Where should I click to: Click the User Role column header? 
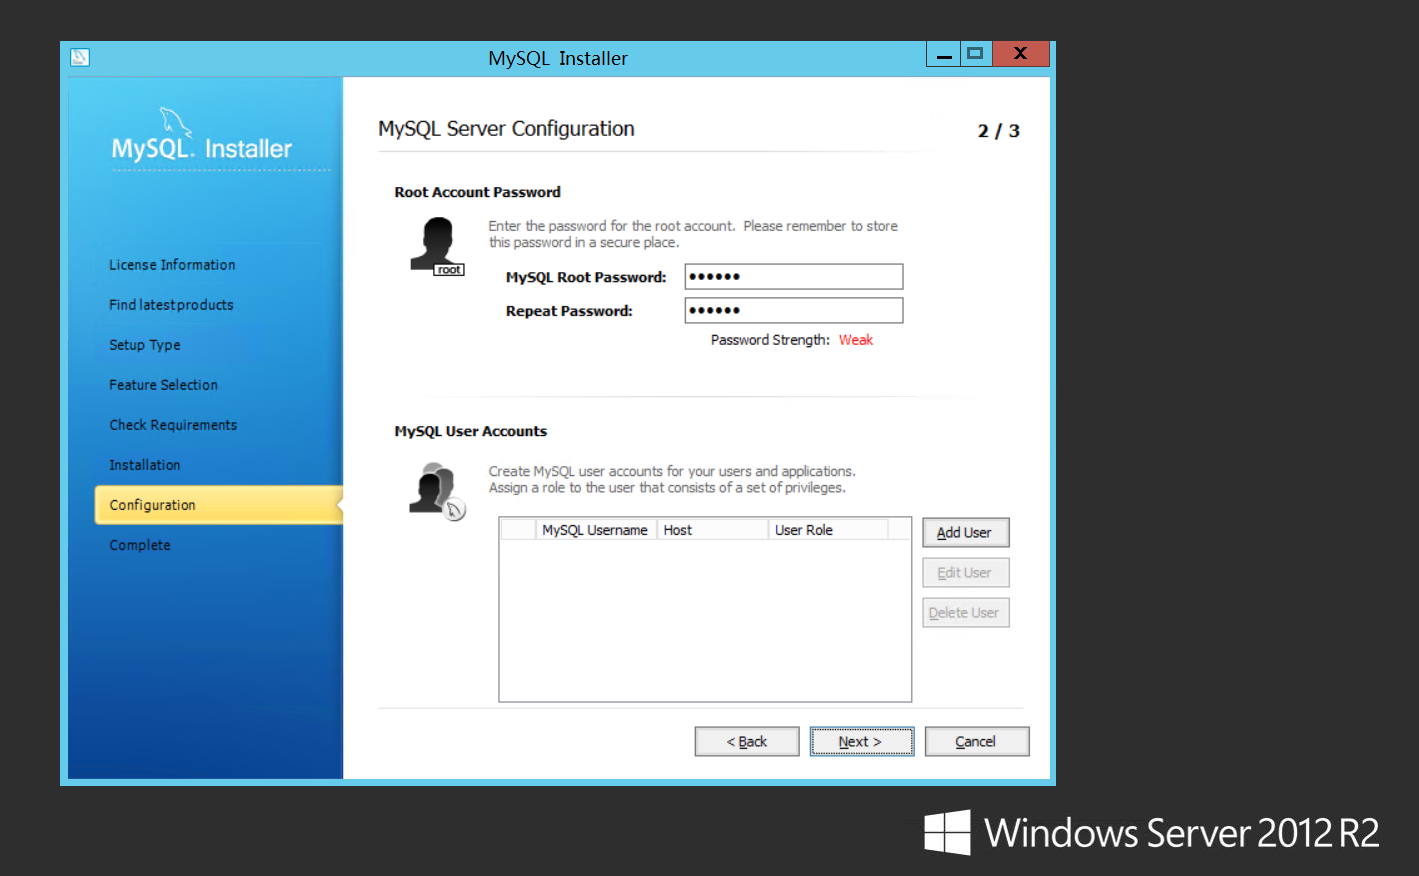pos(828,530)
